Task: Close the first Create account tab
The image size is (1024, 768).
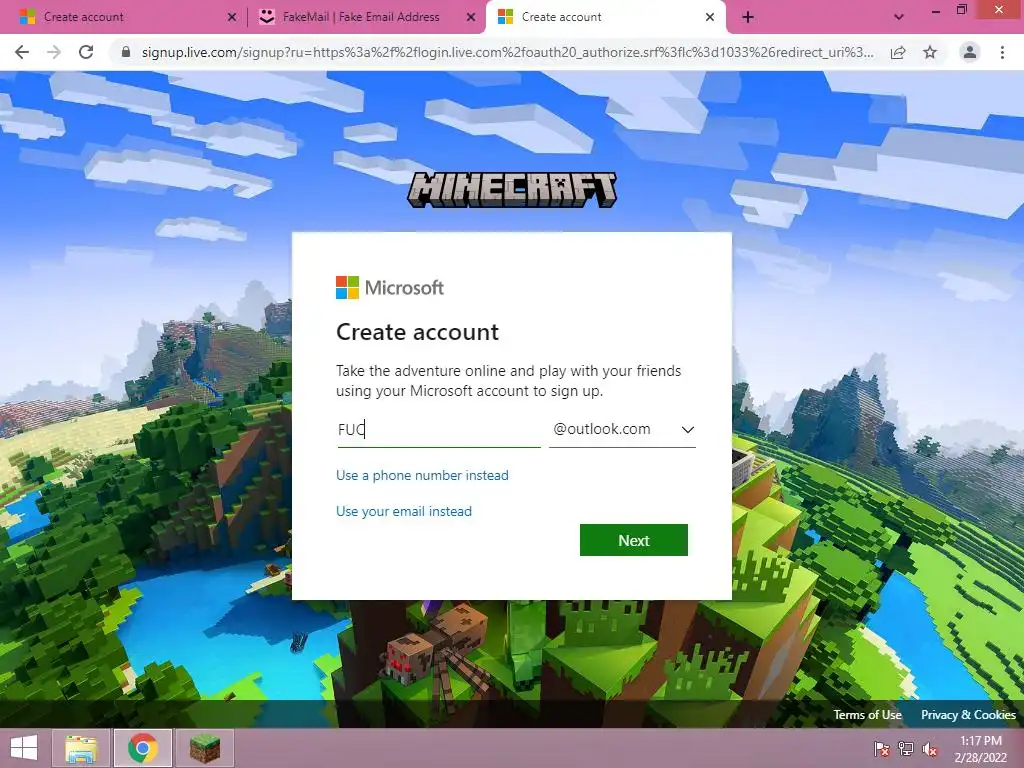Action: pyautogui.click(x=232, y=17)
